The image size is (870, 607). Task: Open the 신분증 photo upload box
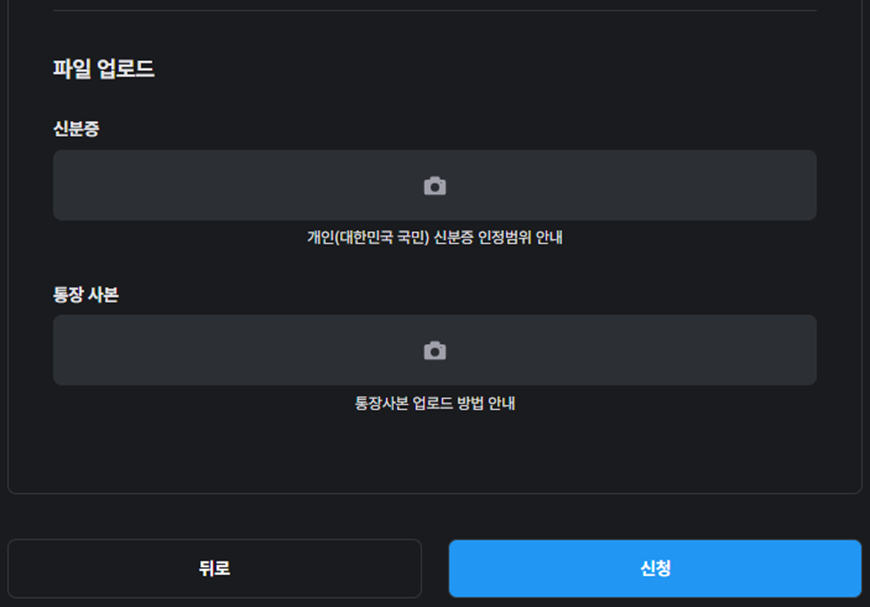point(300,186)
